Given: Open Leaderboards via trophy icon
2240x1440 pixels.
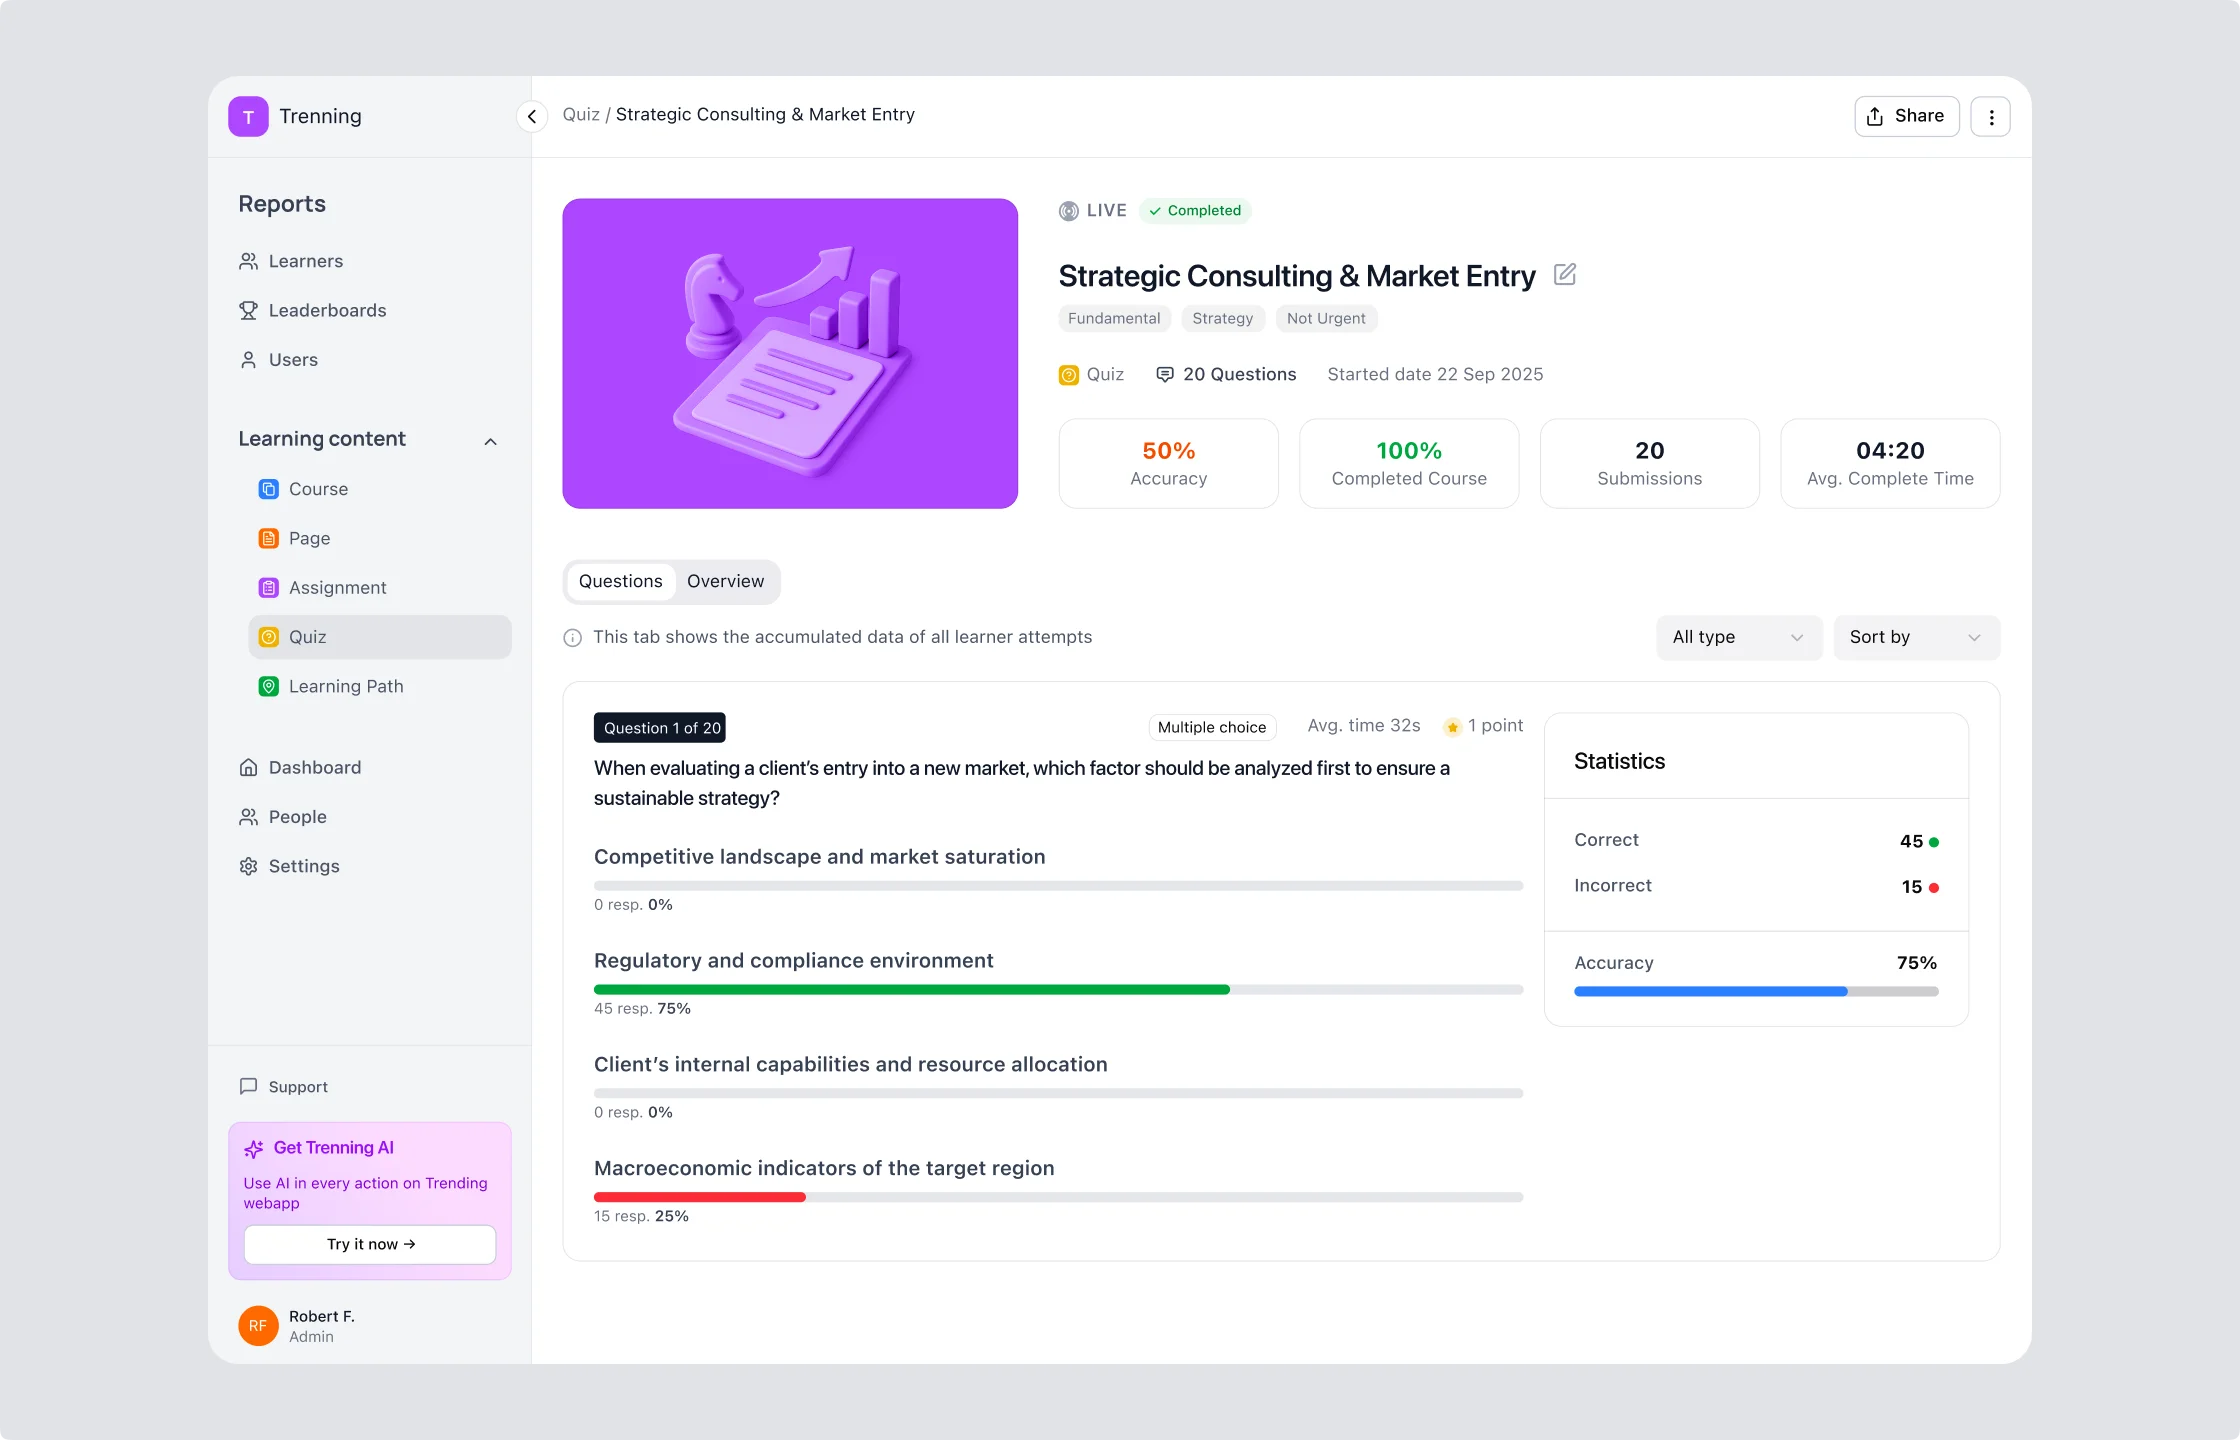Looking at the screenshot, I should (249, 310).
